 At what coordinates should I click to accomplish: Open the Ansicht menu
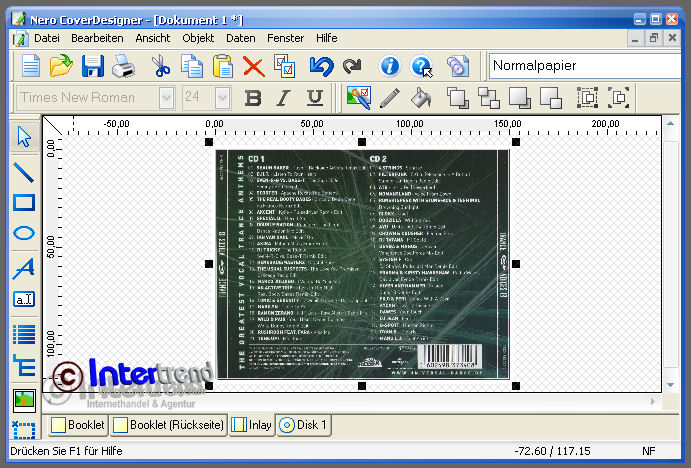coord(152,38)
